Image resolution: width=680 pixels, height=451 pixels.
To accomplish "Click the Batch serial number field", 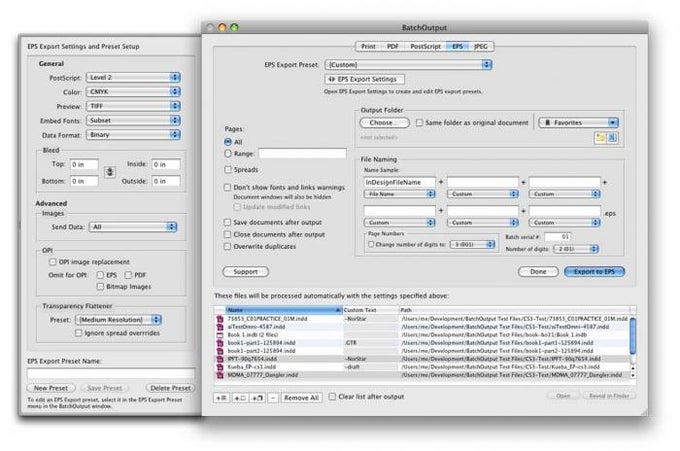I will pyautogui.click(x=558, y=237).
